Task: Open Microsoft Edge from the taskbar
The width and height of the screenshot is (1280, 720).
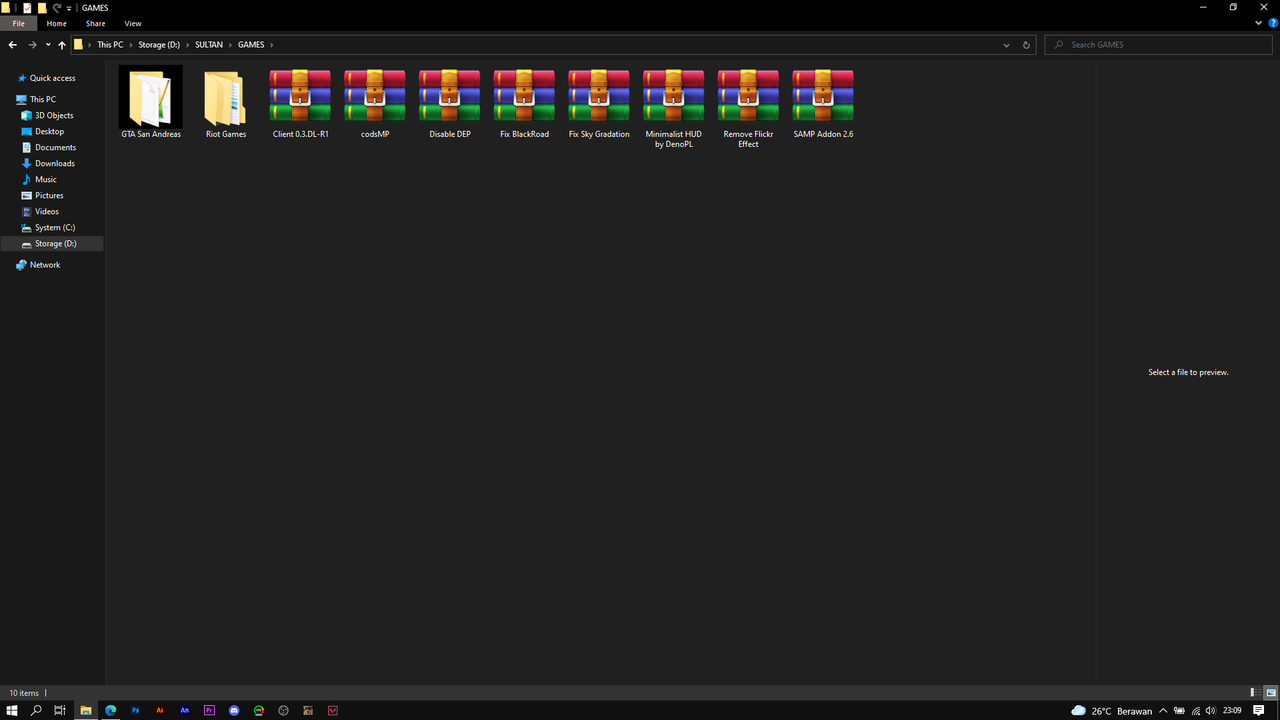Action: (111, 710)
